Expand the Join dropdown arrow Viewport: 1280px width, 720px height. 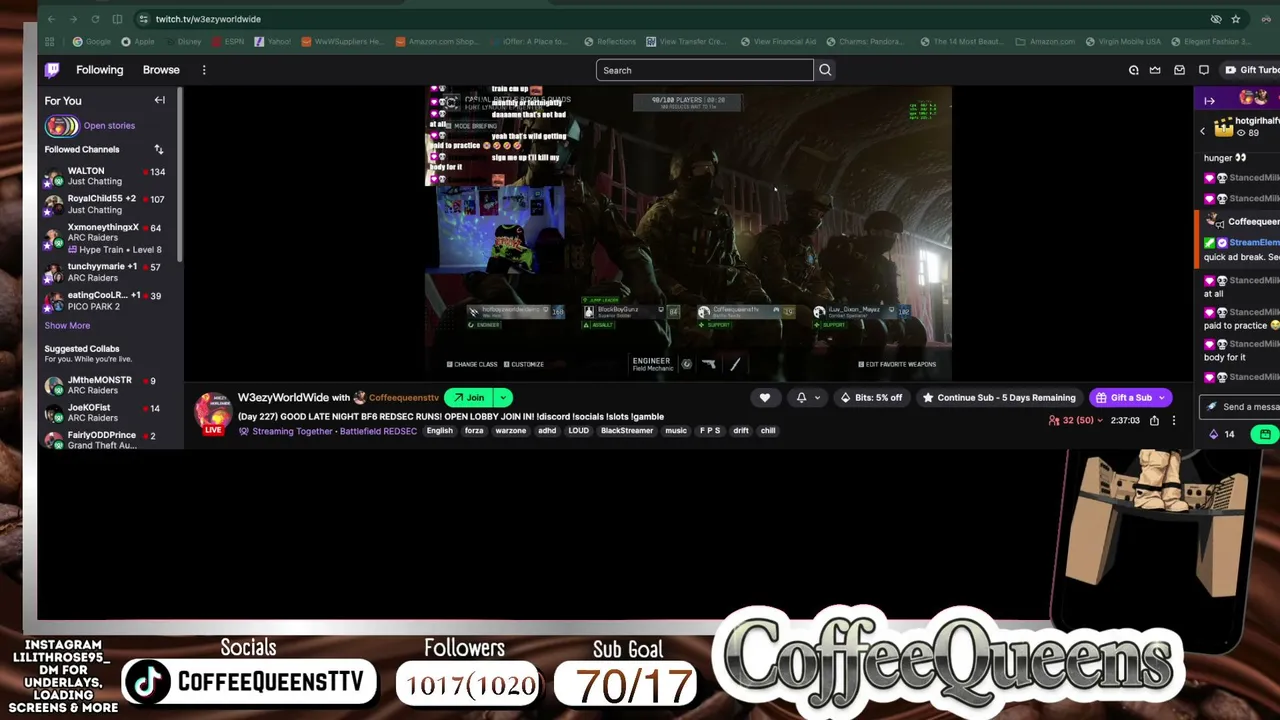pyautogui.click(x=503, y=397)
